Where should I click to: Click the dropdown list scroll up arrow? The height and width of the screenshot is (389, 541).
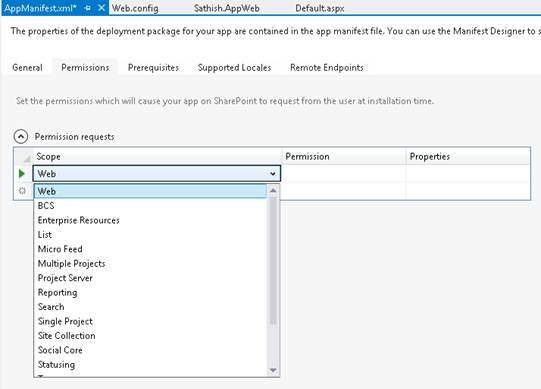coord(273,191)
